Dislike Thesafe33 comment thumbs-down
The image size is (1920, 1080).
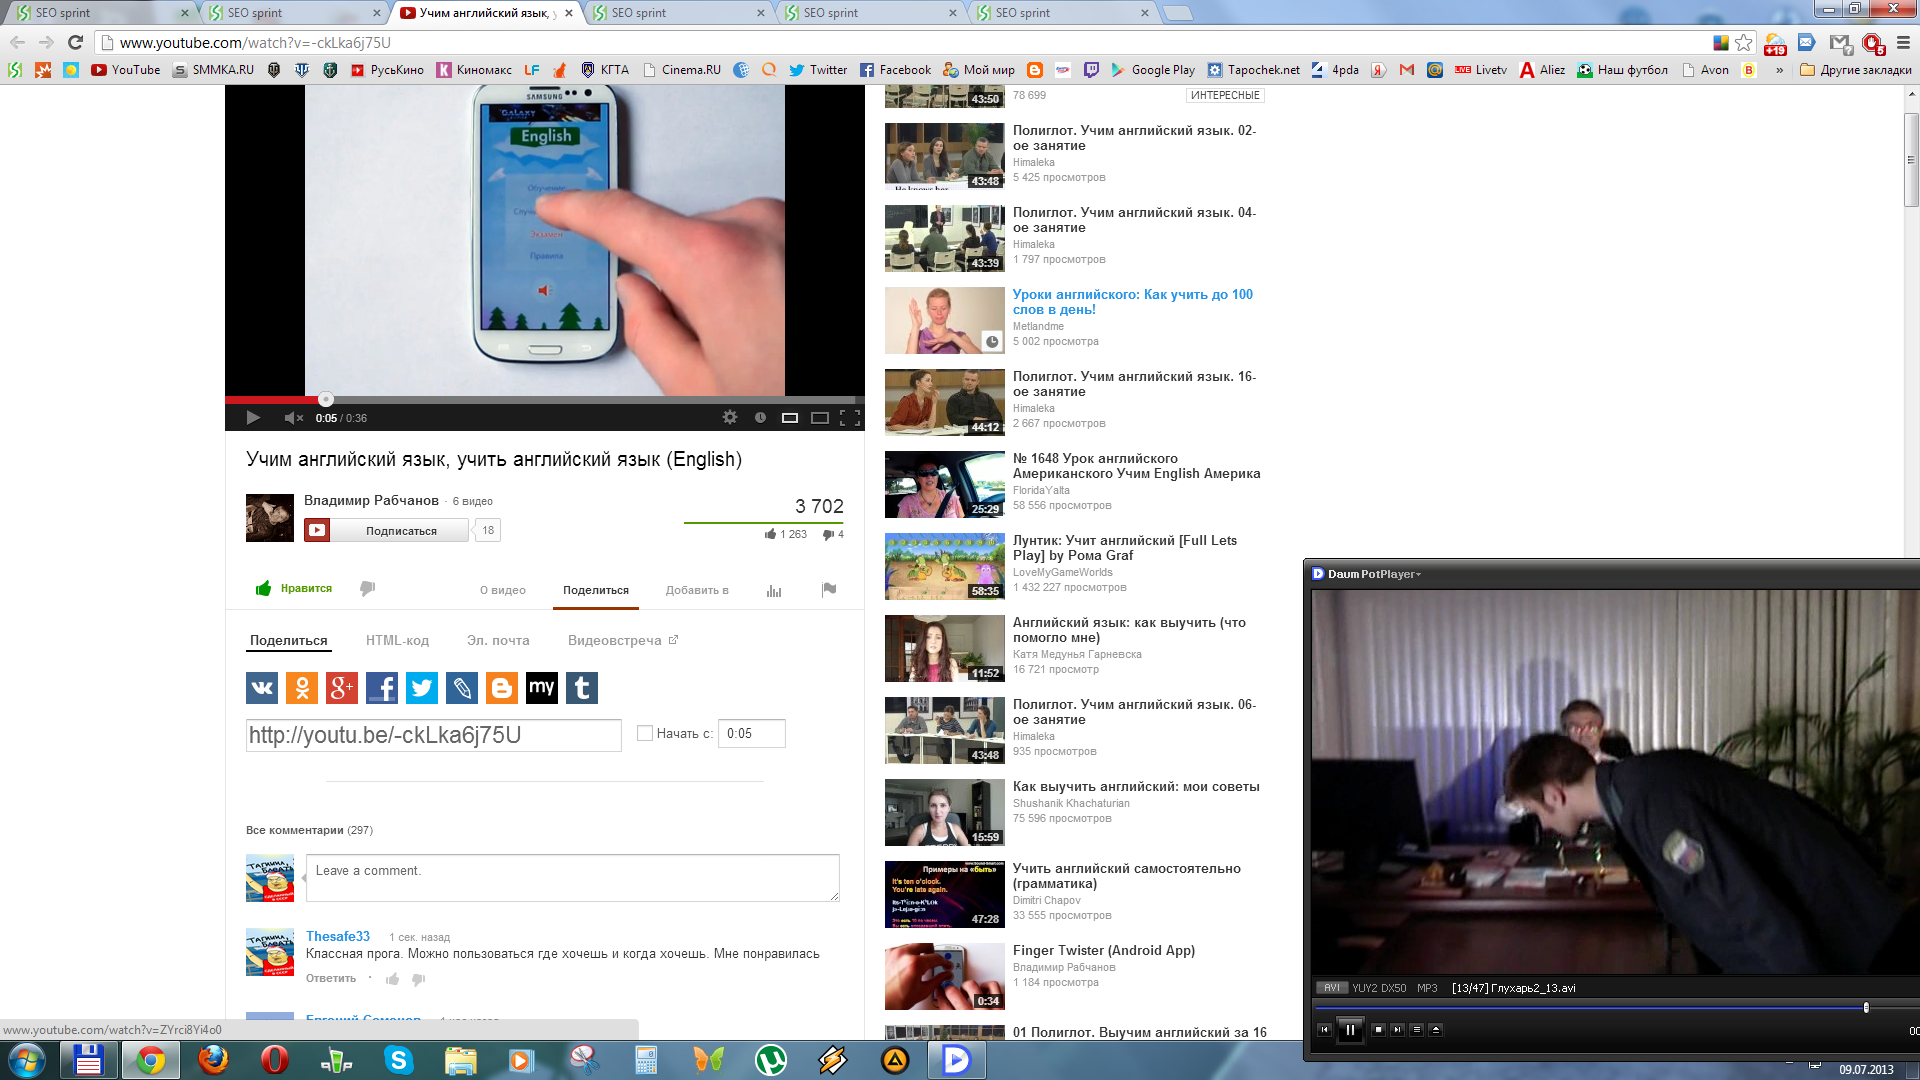418,979
